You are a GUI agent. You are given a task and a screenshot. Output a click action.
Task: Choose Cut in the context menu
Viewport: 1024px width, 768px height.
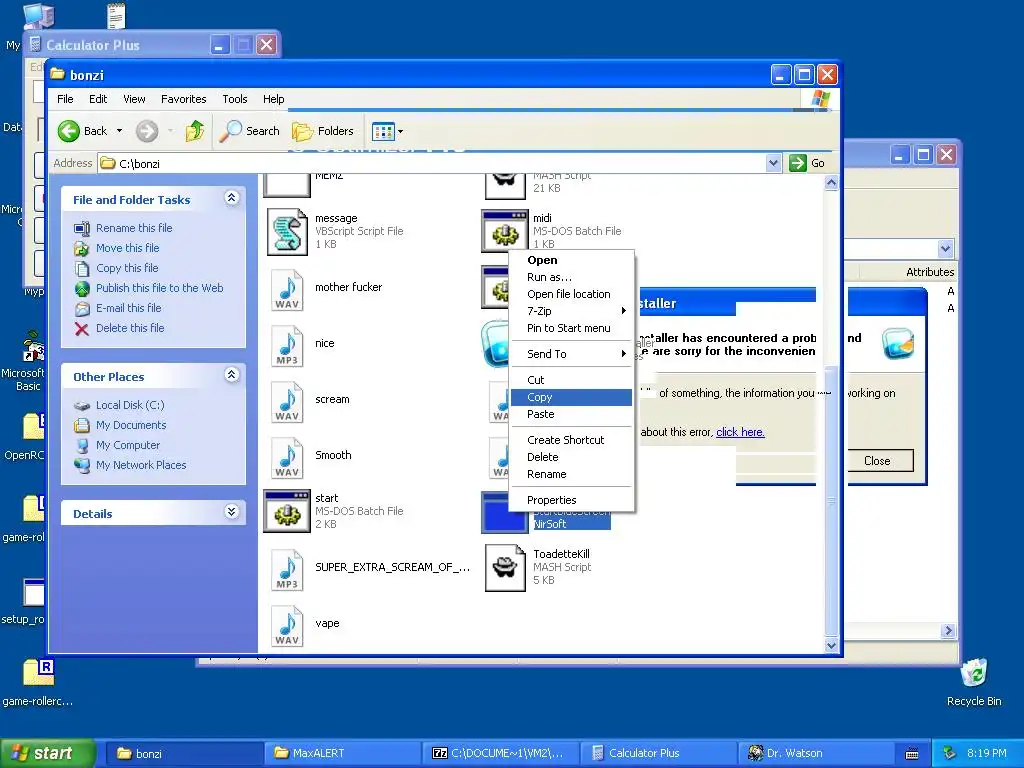coord(571,380)
